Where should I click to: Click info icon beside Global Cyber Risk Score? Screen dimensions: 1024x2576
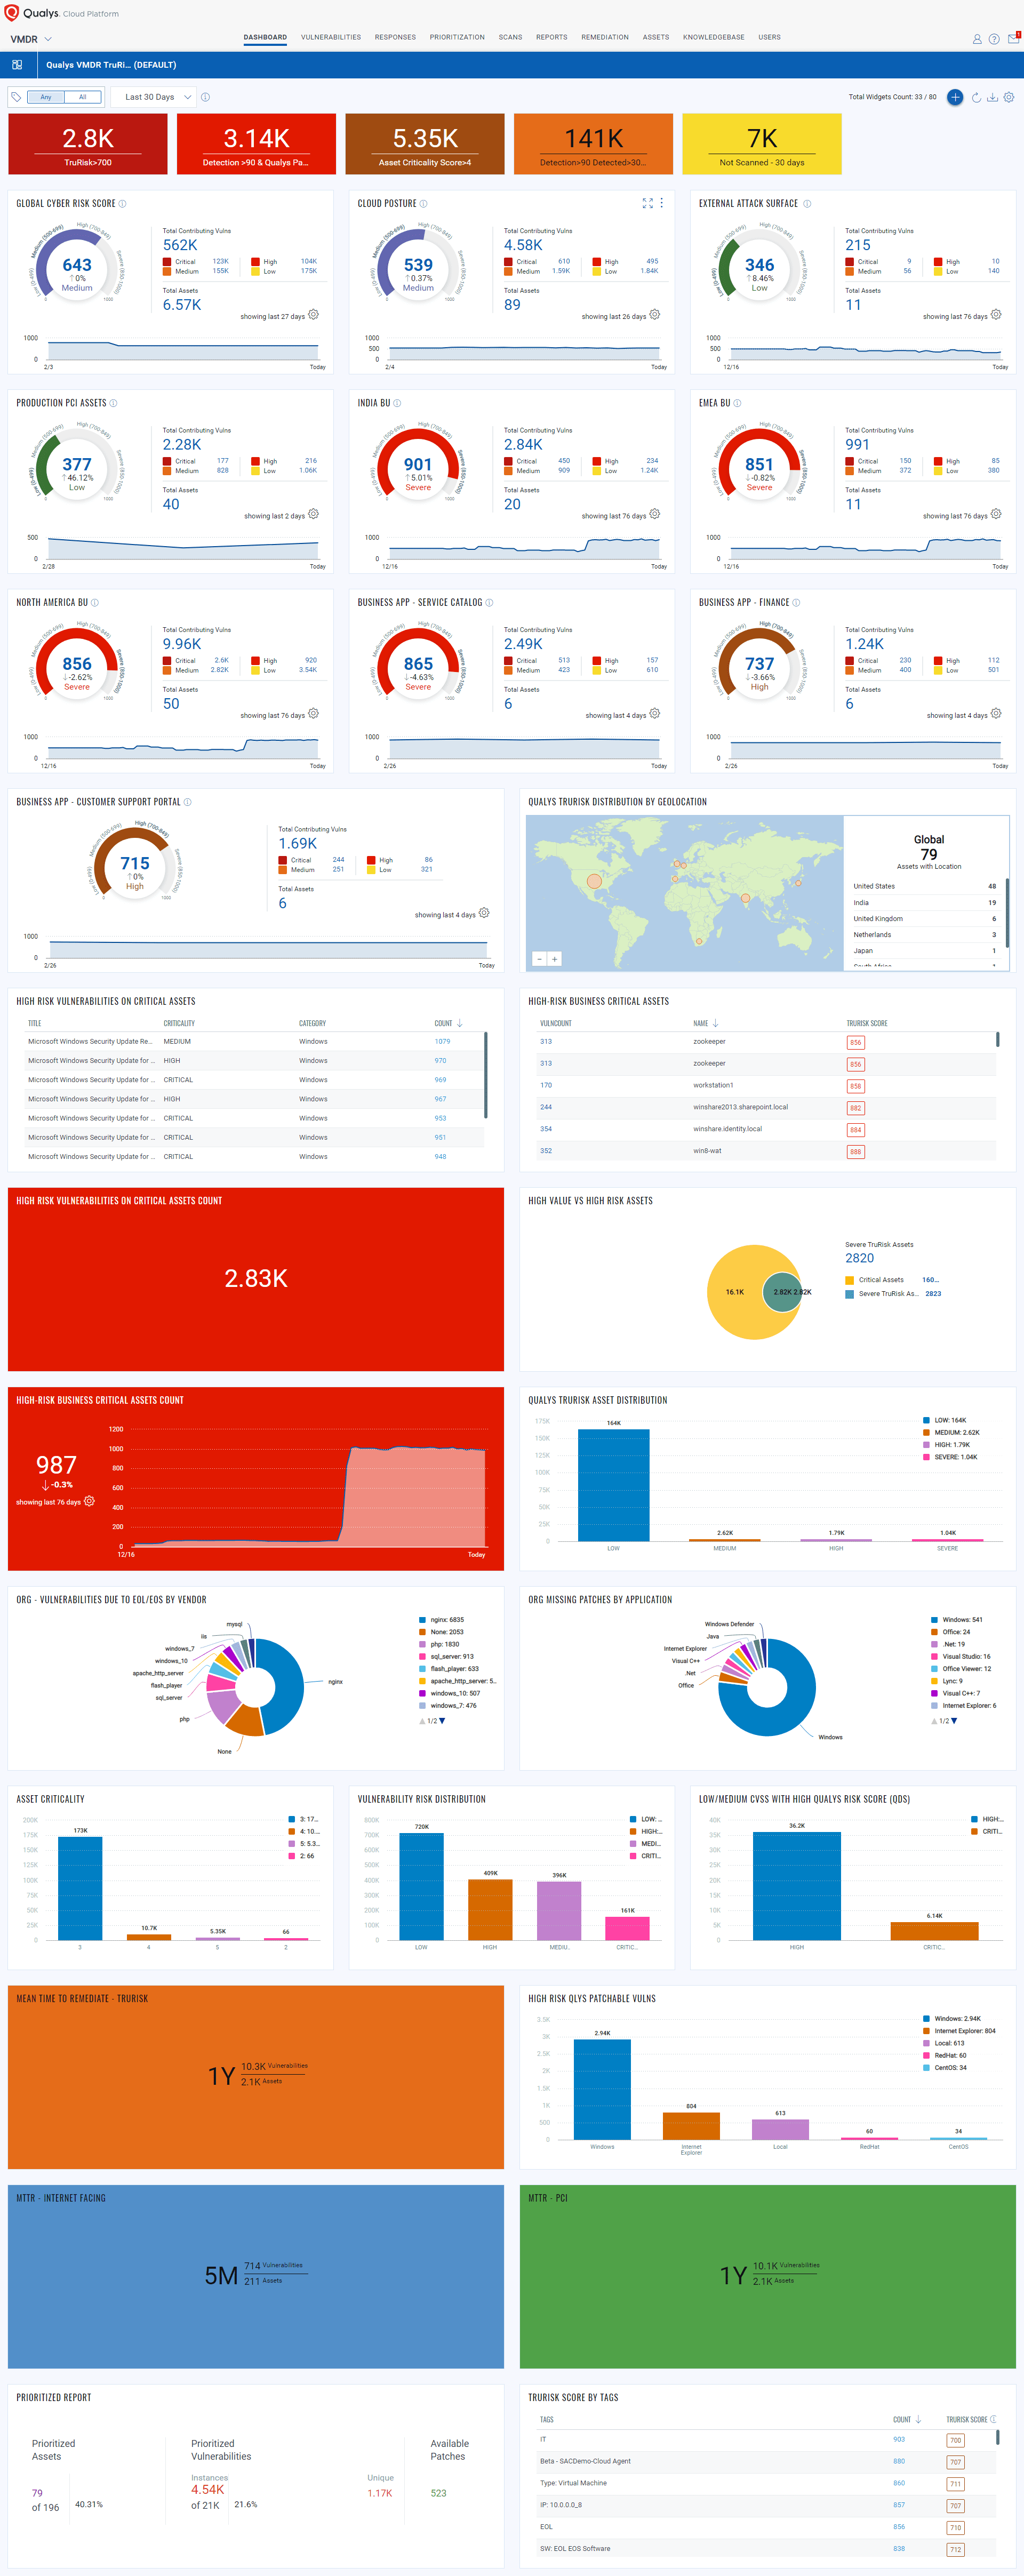point(122,204)
